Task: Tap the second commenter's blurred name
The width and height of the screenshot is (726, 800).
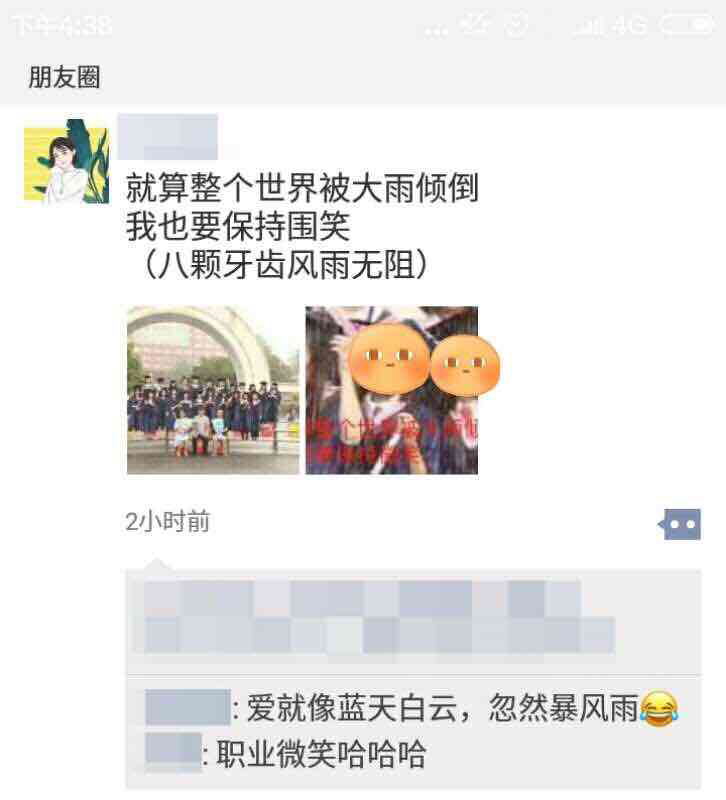Action: pos(173,753)
